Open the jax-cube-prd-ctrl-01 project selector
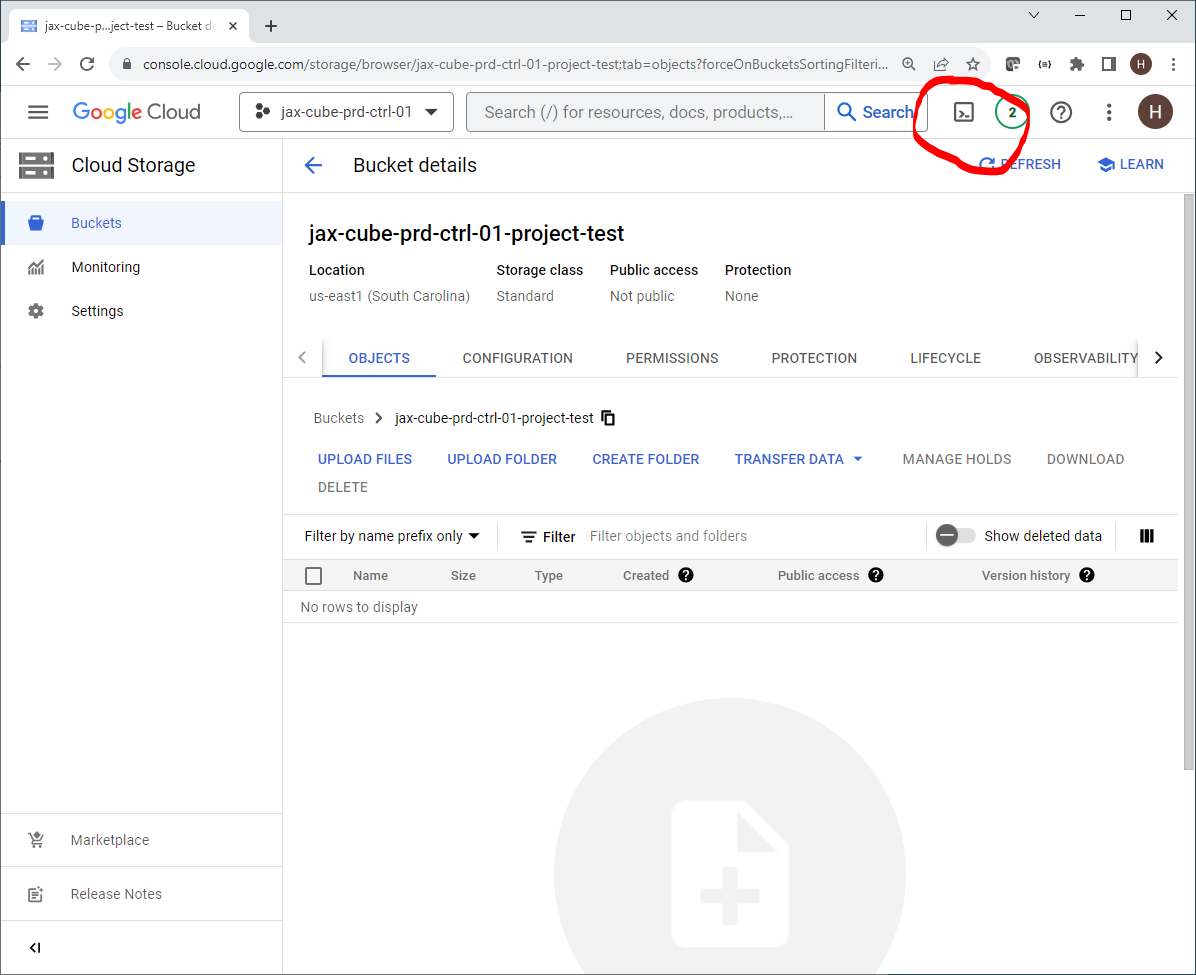 [x=346, y=112]
